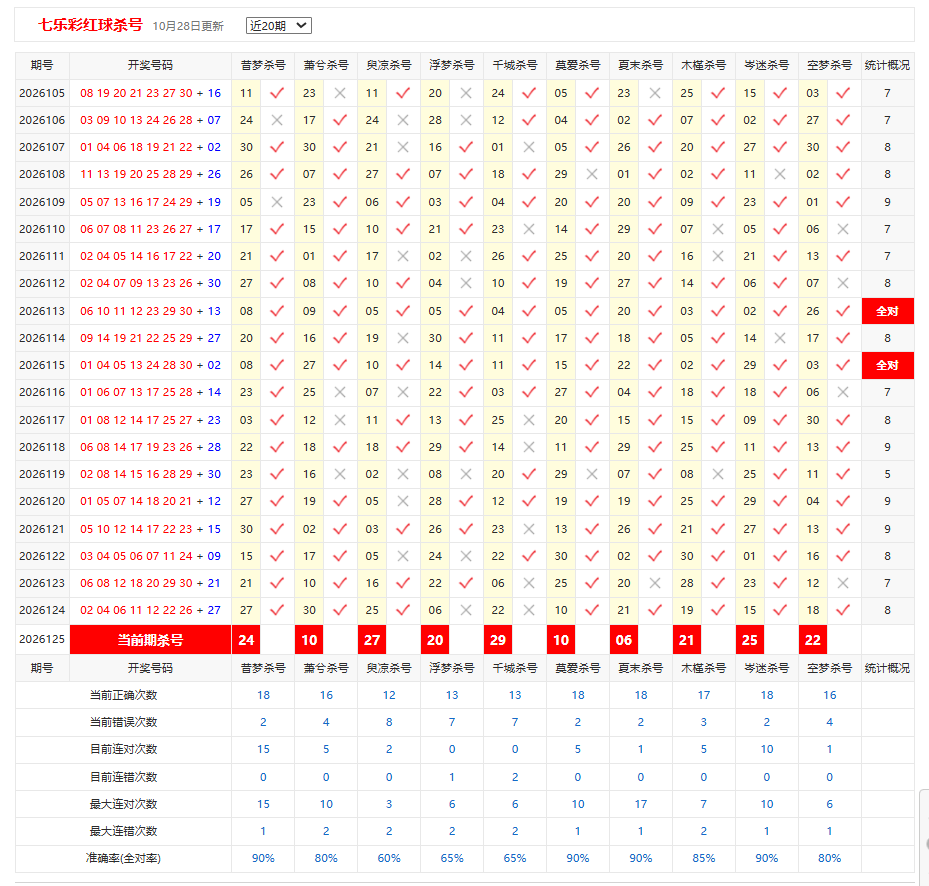Click the cross mark for 木槿杀号 in row 2026119
The width and height of the screenshot is (929, 886).
[717, 474]
